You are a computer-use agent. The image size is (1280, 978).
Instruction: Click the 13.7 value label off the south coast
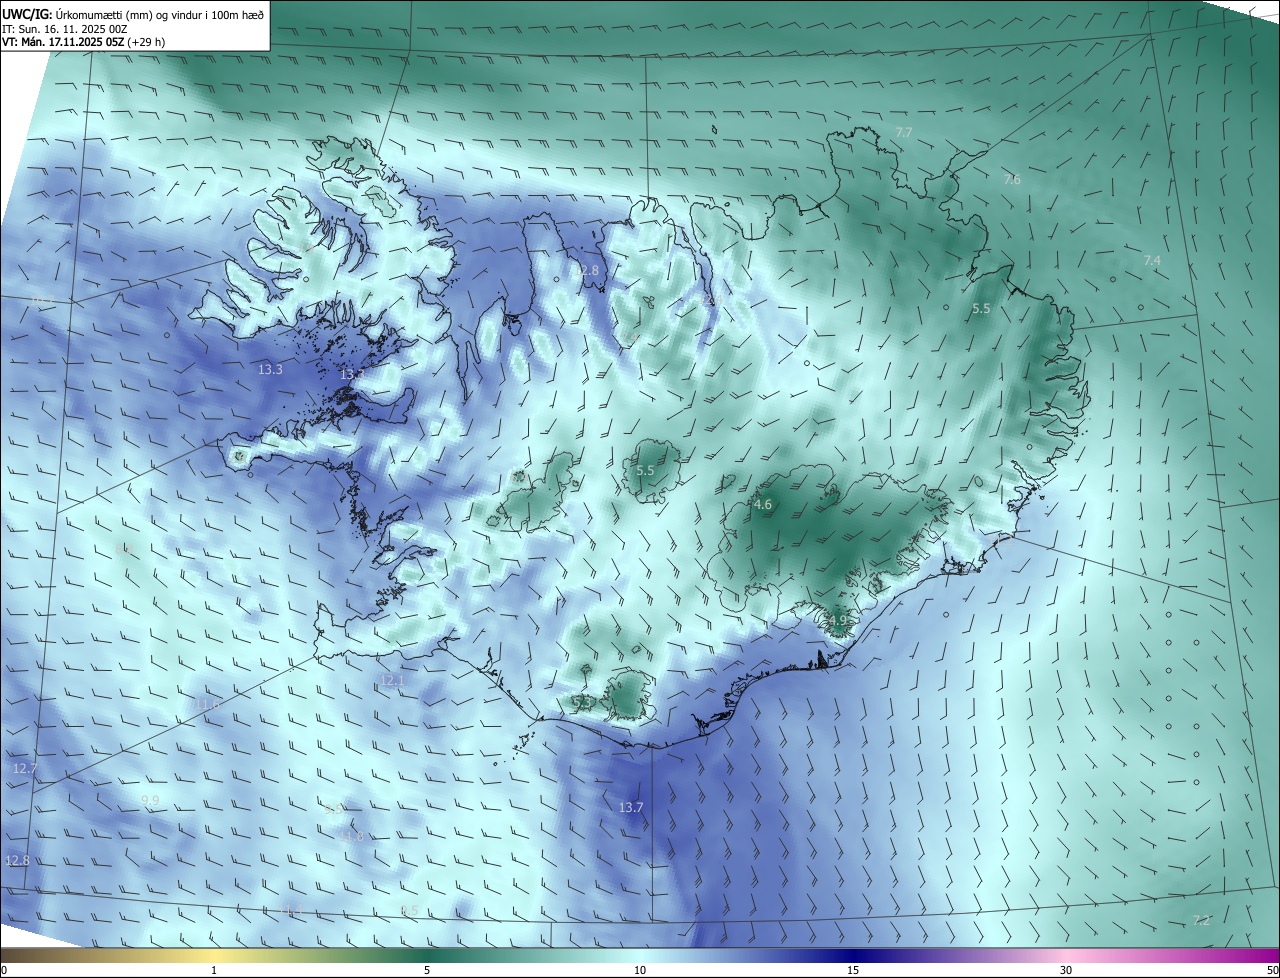click(x=631, y=807)
